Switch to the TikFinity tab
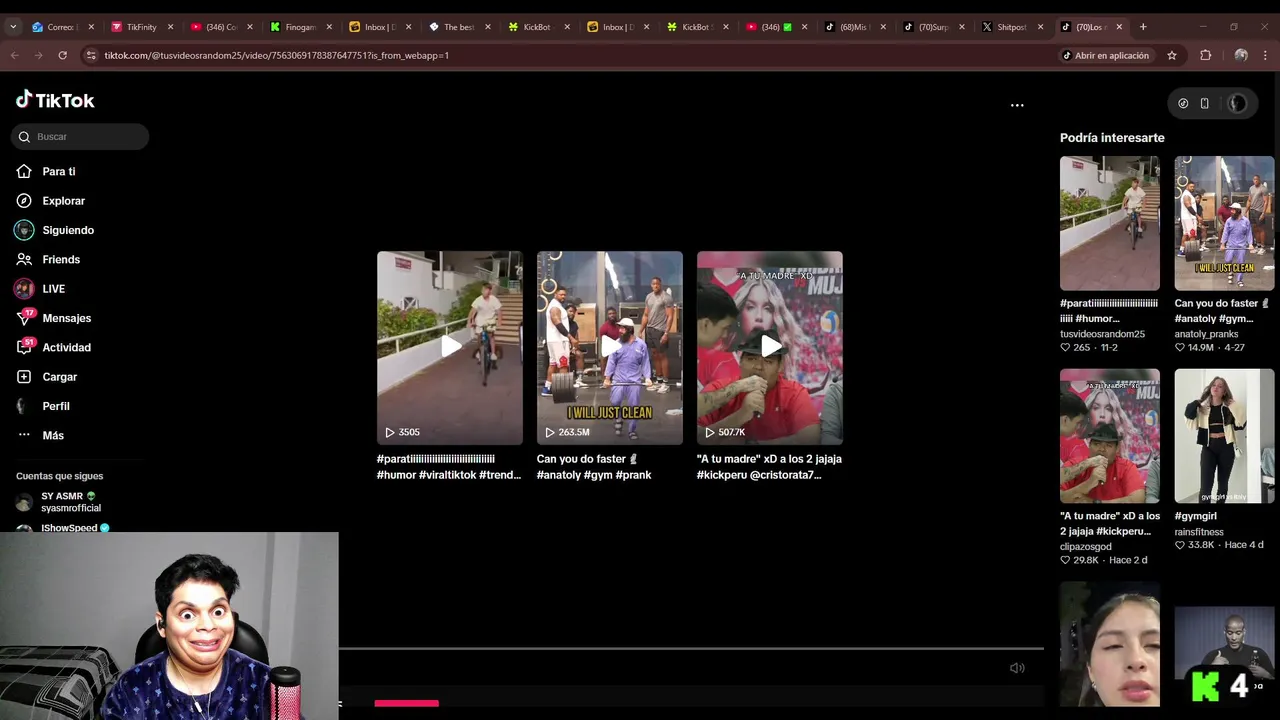Image resolution: width=1280 pixels, height=720 pixels. (x=140, y=27)
